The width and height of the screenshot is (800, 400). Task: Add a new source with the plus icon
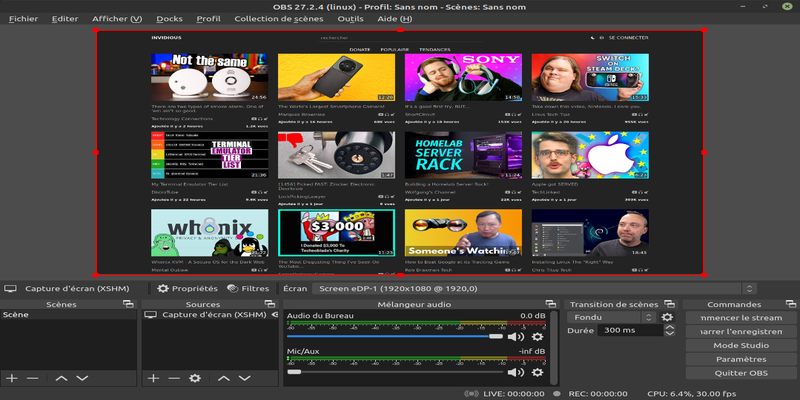(153, 378)
